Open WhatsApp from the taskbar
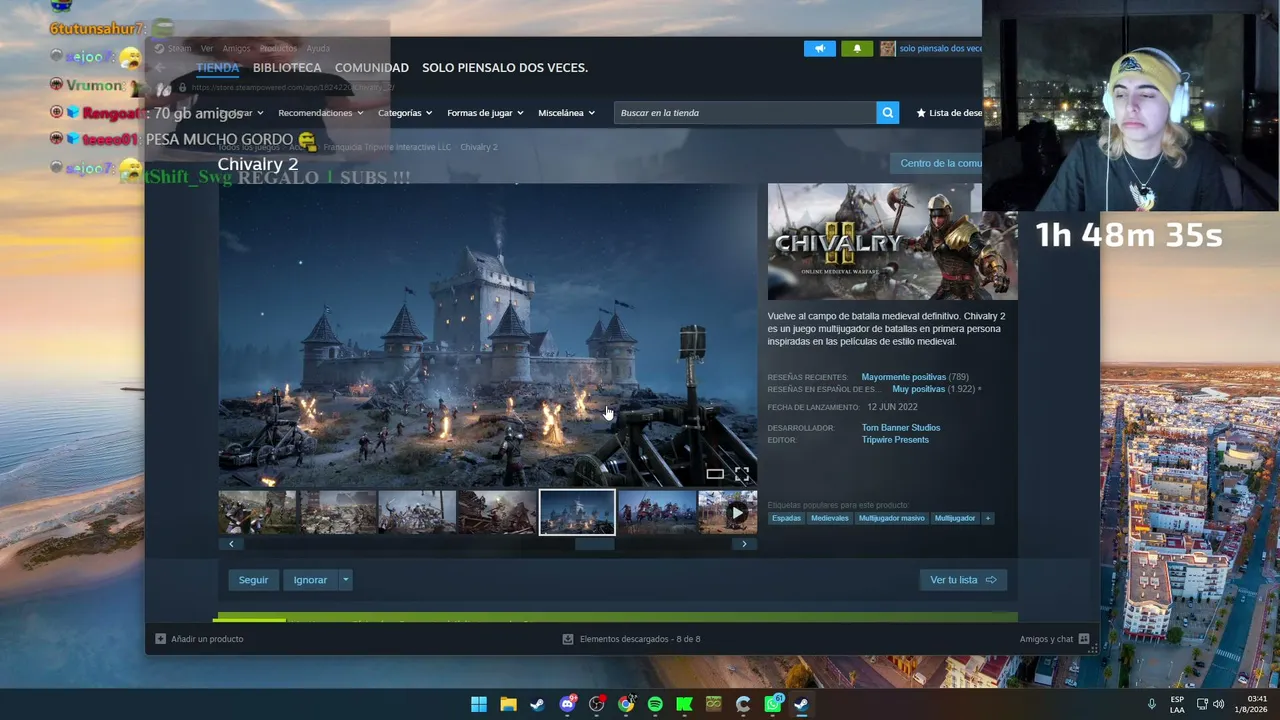The image size is (1280, 720). 773,704
